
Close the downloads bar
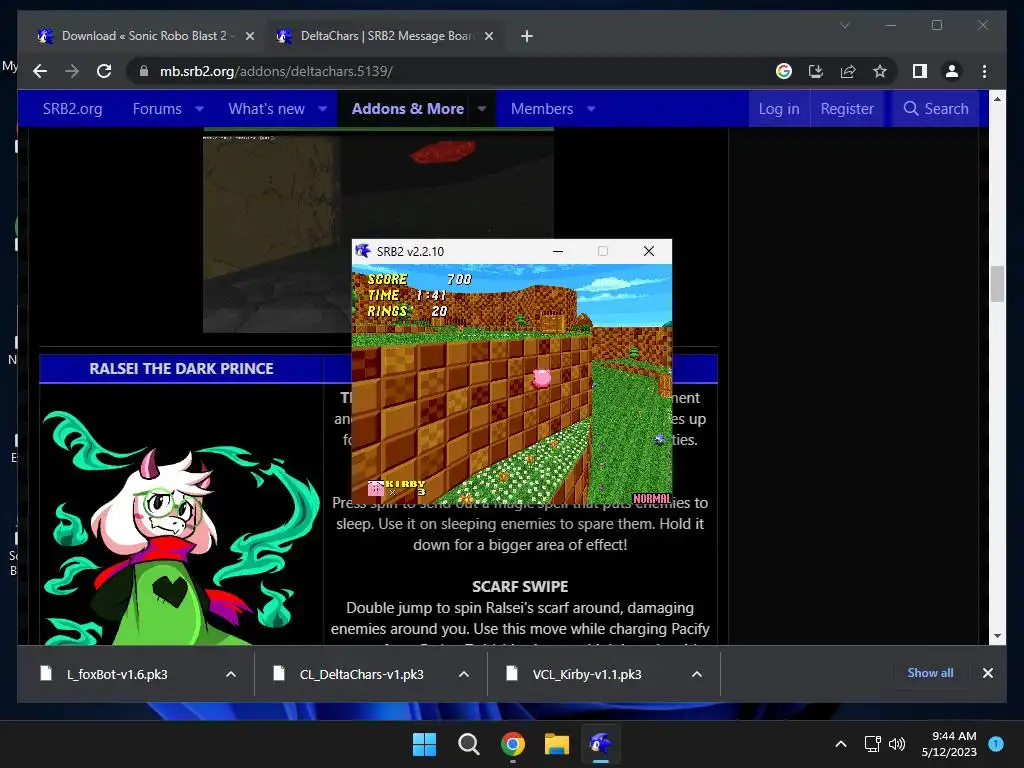pos(987,673)
